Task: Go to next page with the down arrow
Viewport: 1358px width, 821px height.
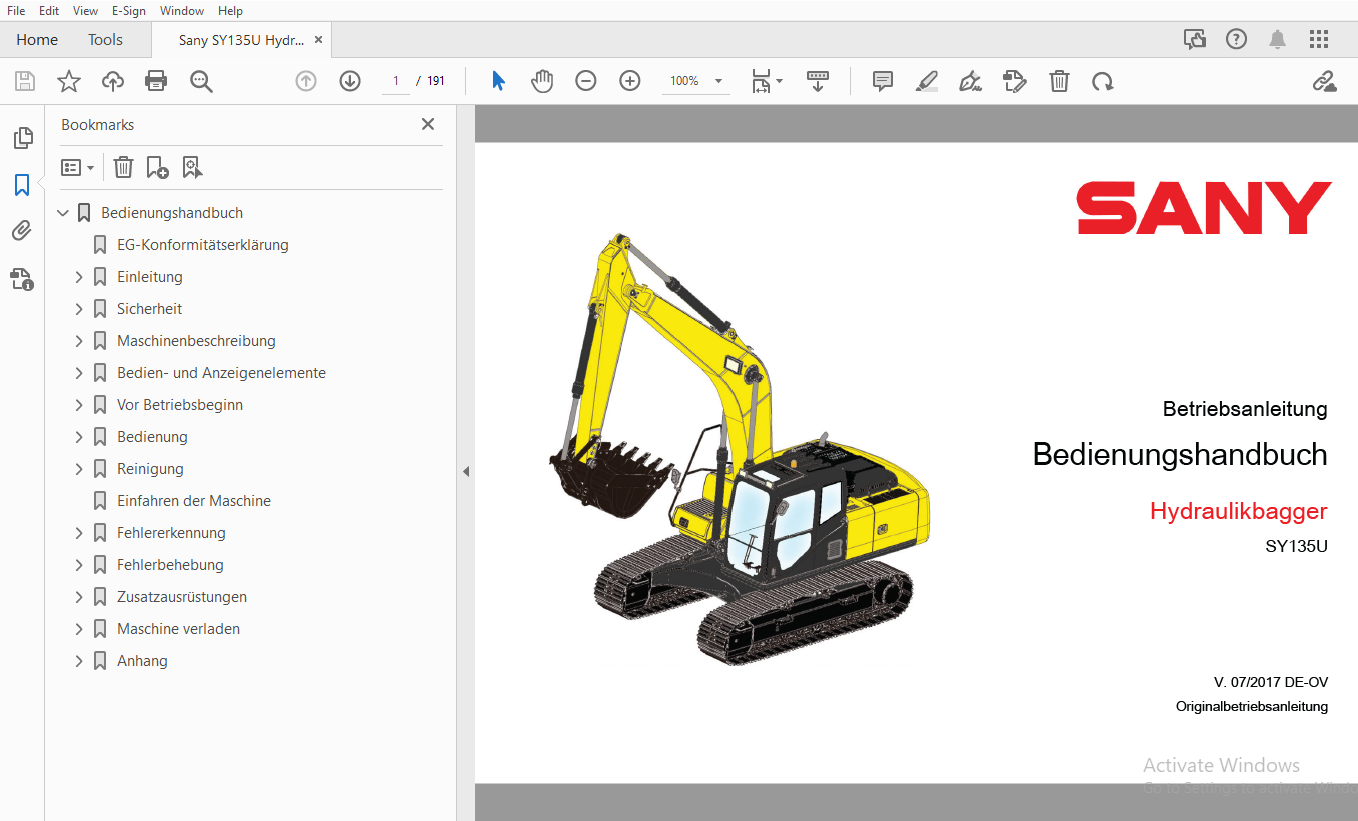Action: pyautogui.click(x=350, y=81)
